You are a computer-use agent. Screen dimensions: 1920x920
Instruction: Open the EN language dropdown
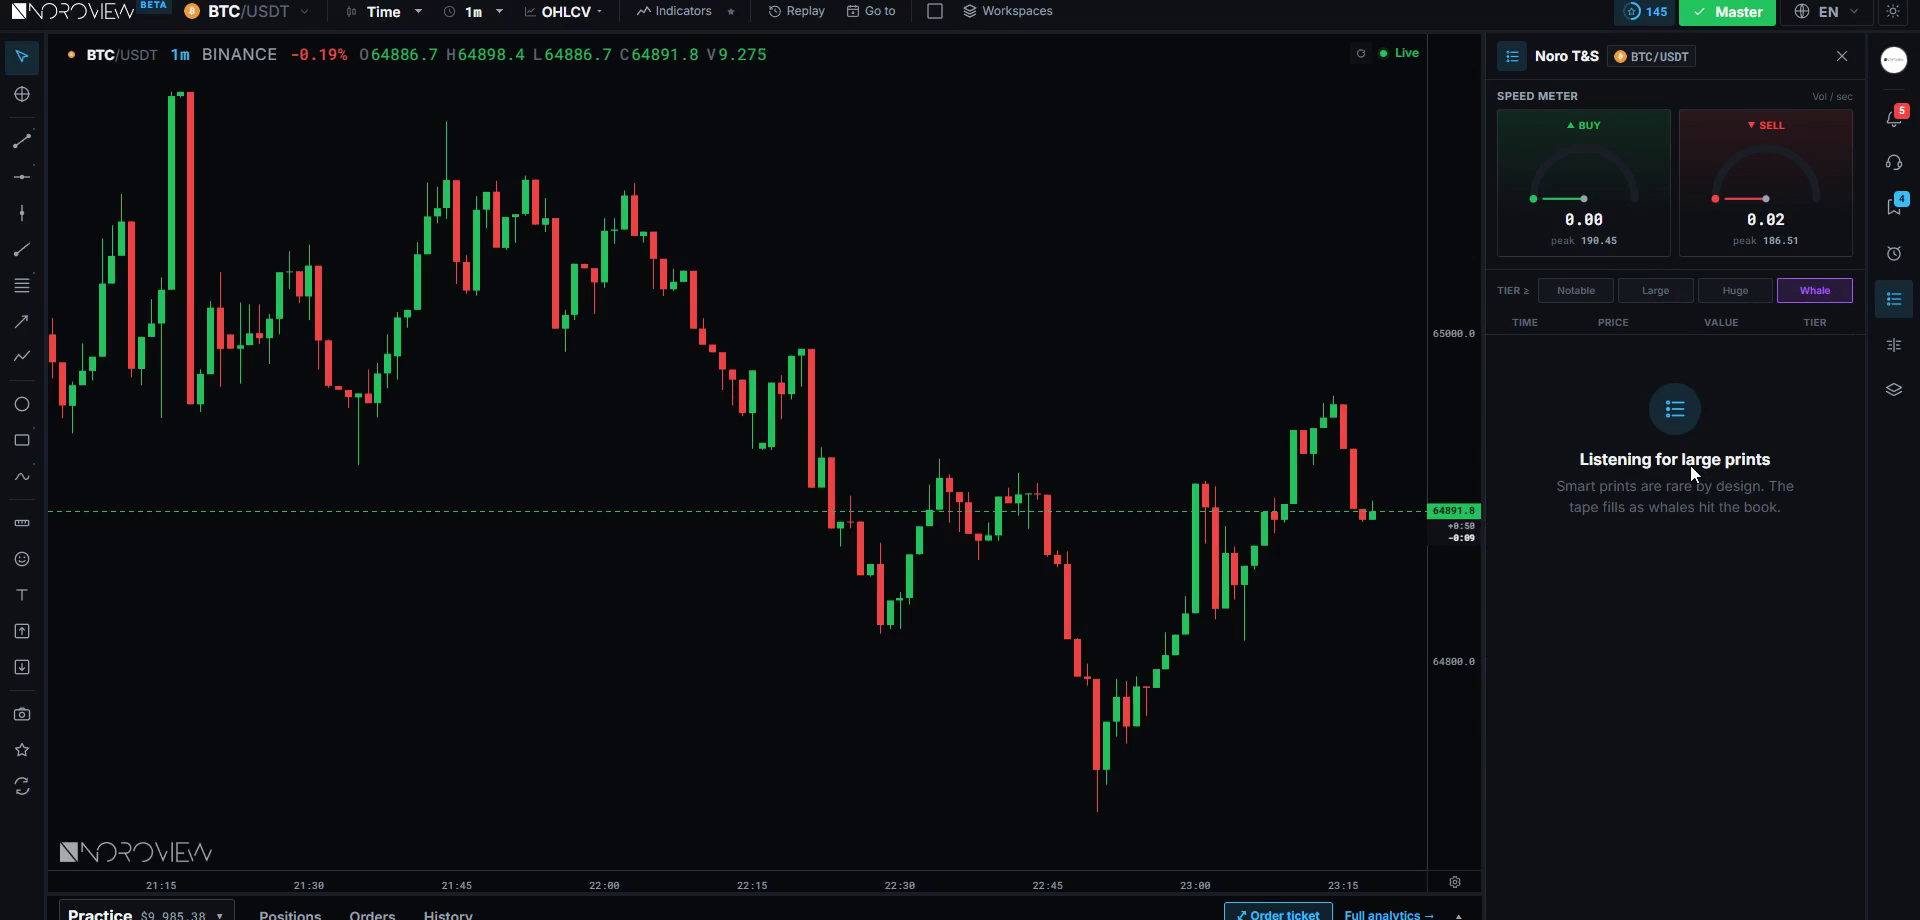1827,12
